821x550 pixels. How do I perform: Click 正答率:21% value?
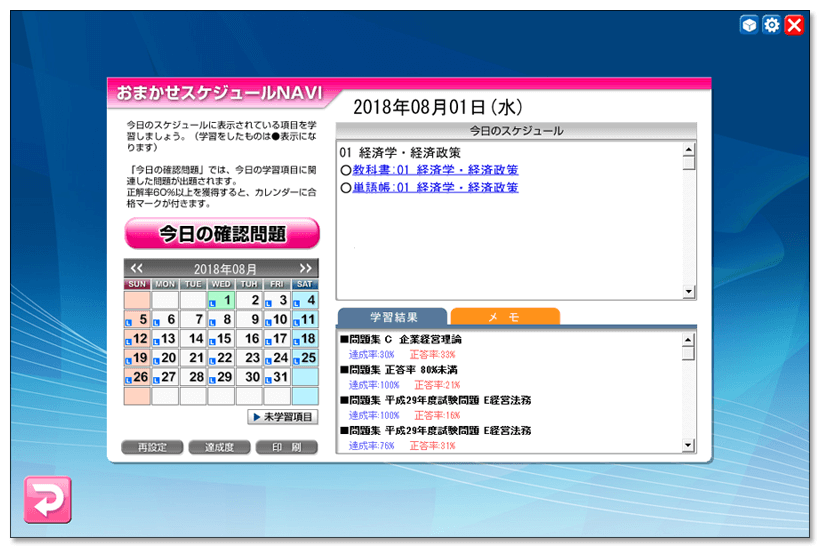tap(437, 385)
